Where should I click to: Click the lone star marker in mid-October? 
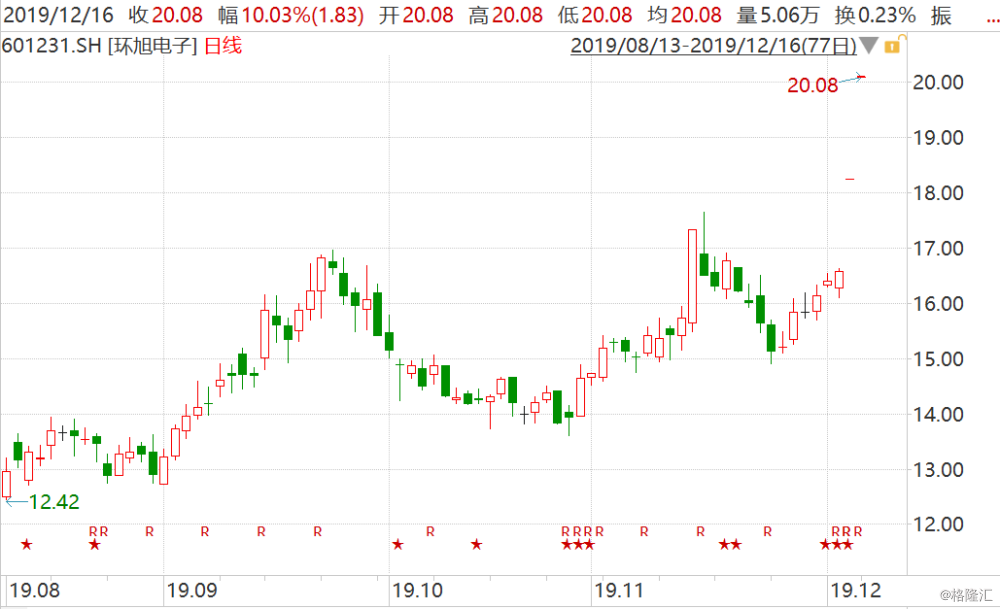coord(477,545)
